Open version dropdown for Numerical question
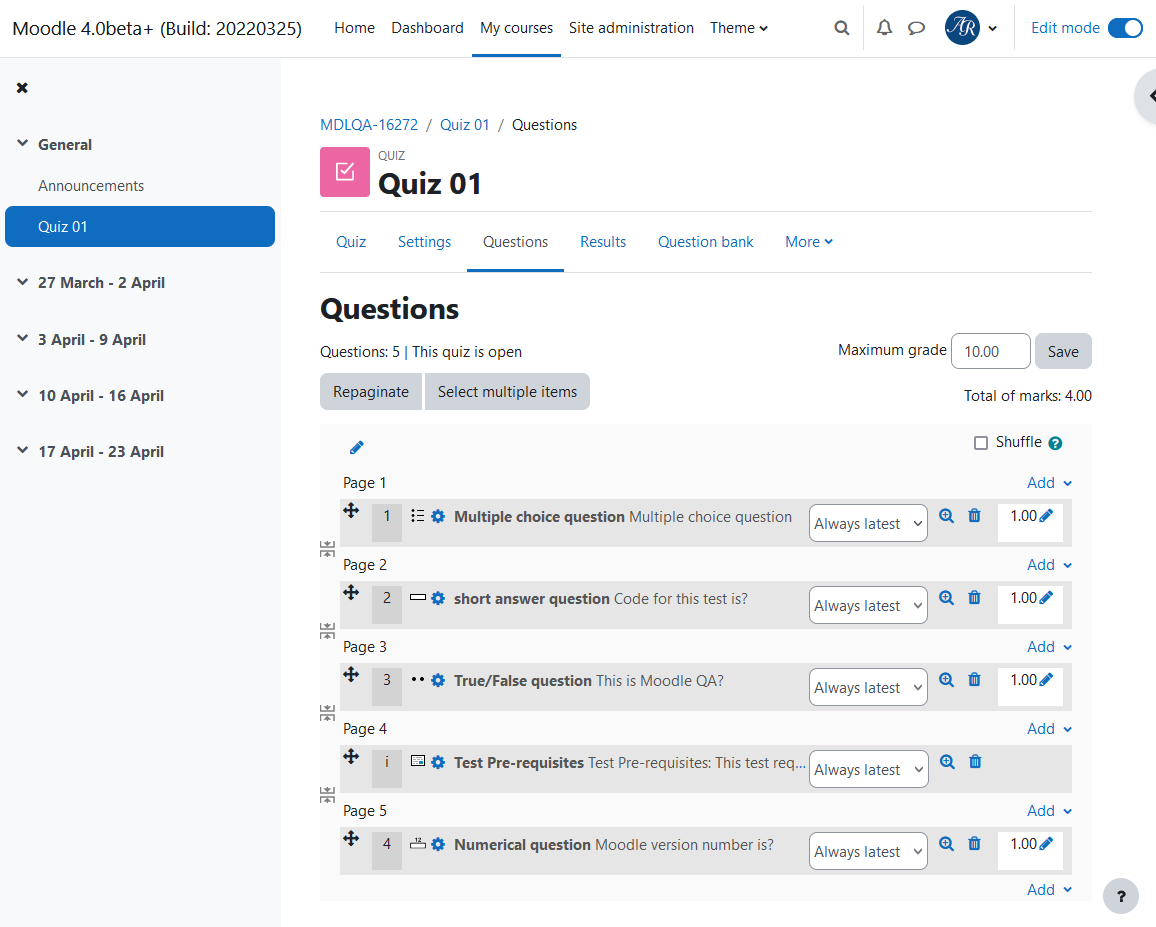Viewport: 1156px width, 927px height. click(868, 850)
